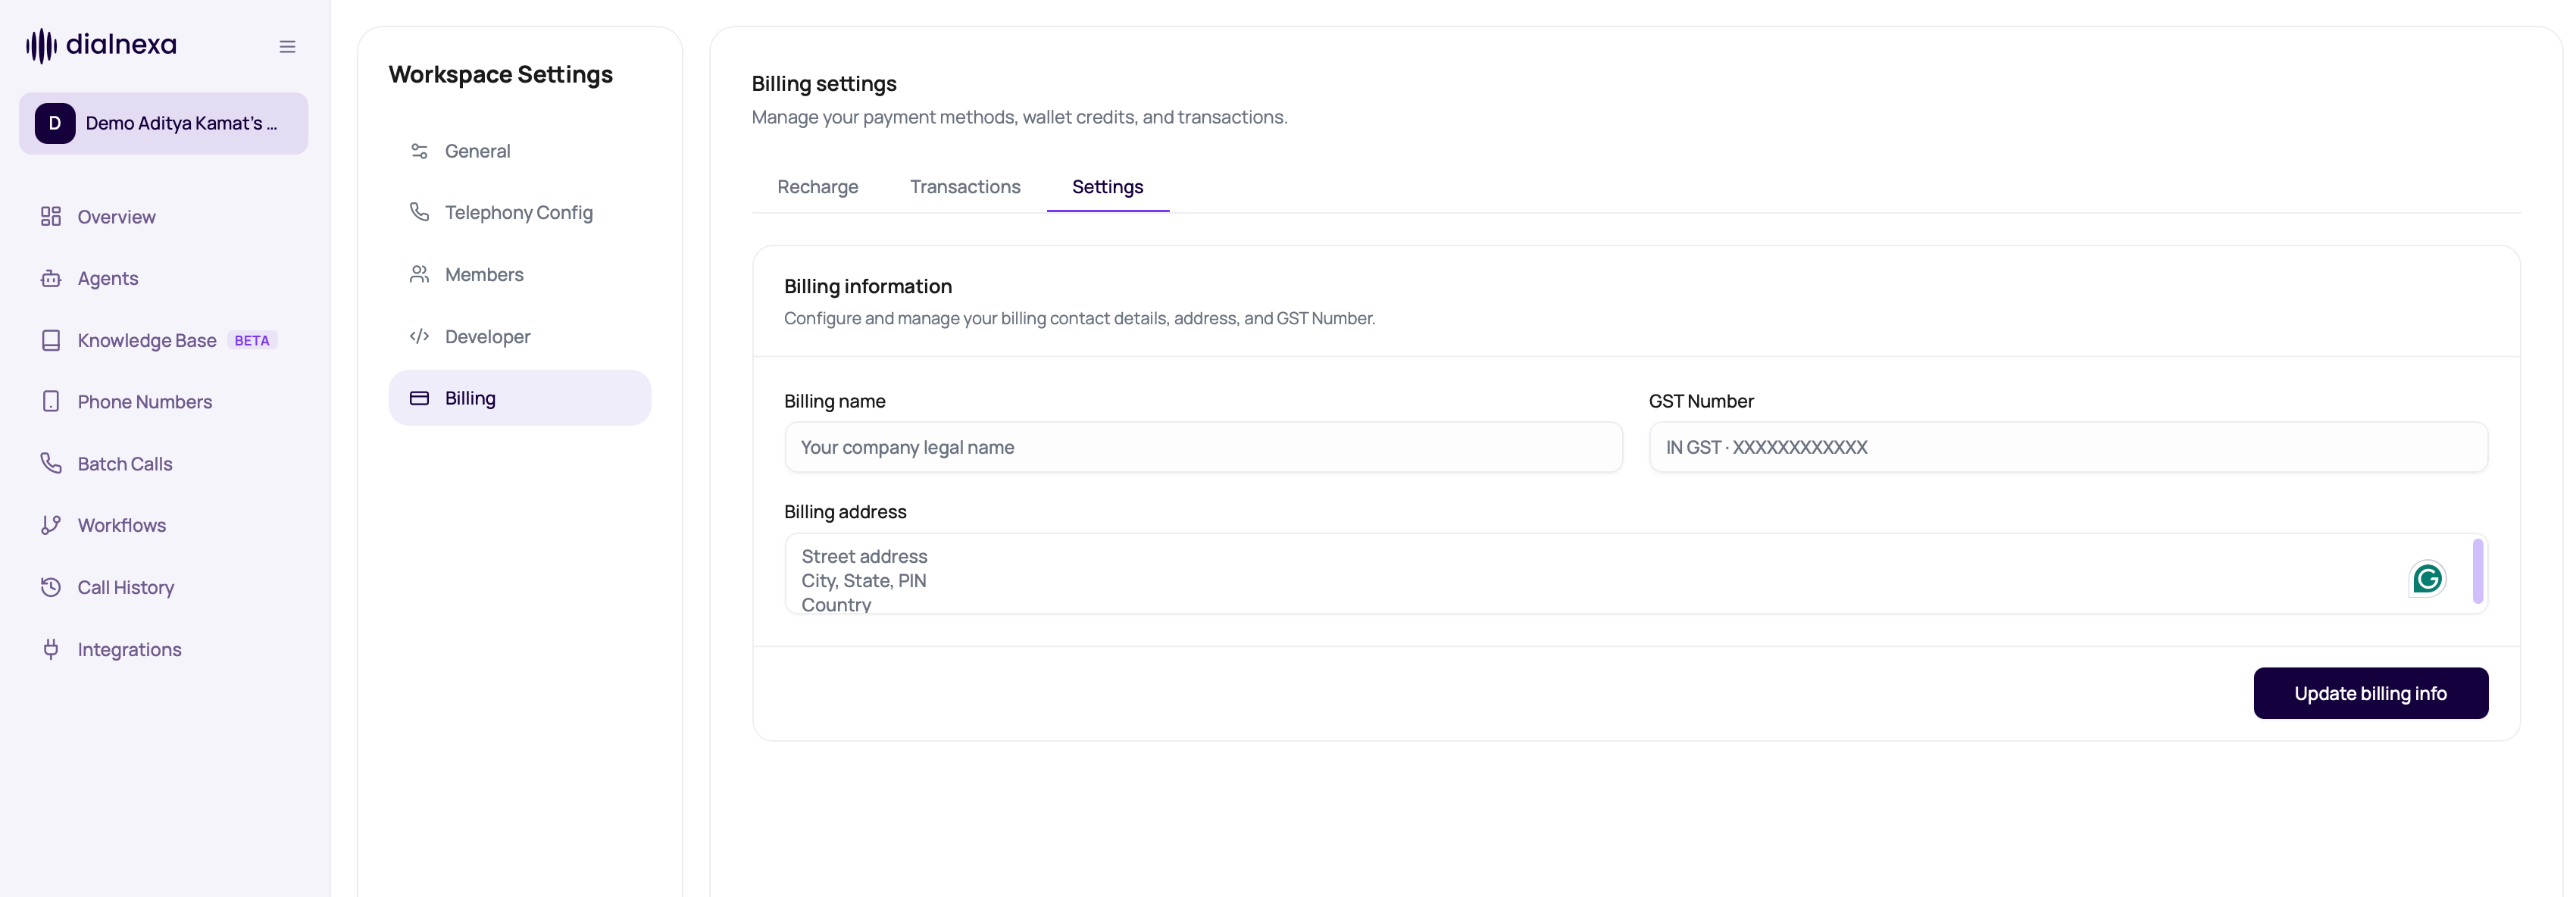Expand the Demo Aditya Kamat's workspace switcher
The height and width of the screenshot is (897, 2576).
pyautogui.click(x=163, y=123)
